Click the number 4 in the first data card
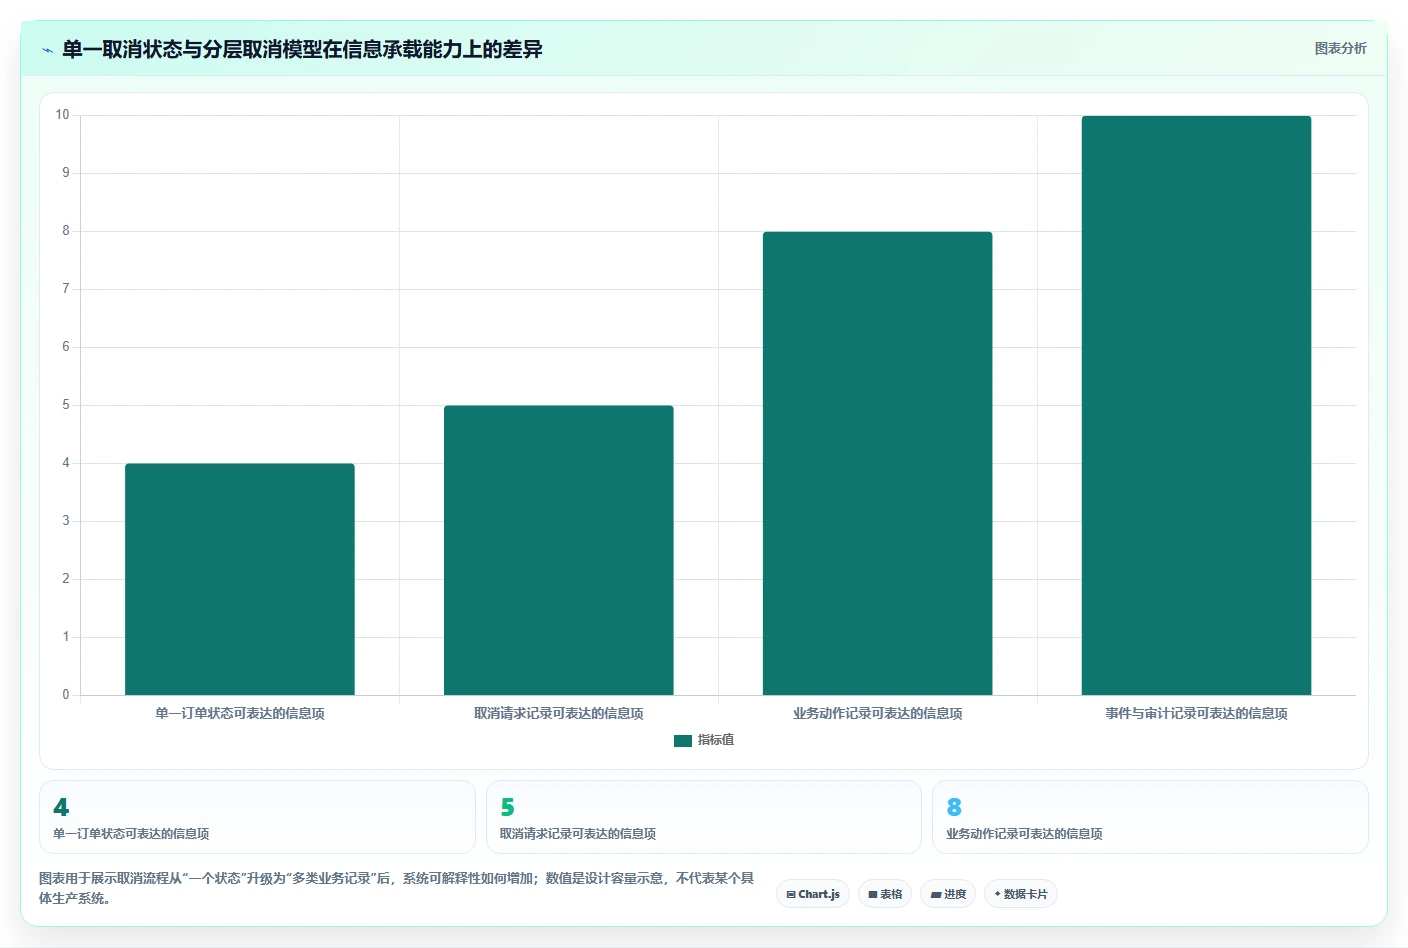 click(61, 808)
